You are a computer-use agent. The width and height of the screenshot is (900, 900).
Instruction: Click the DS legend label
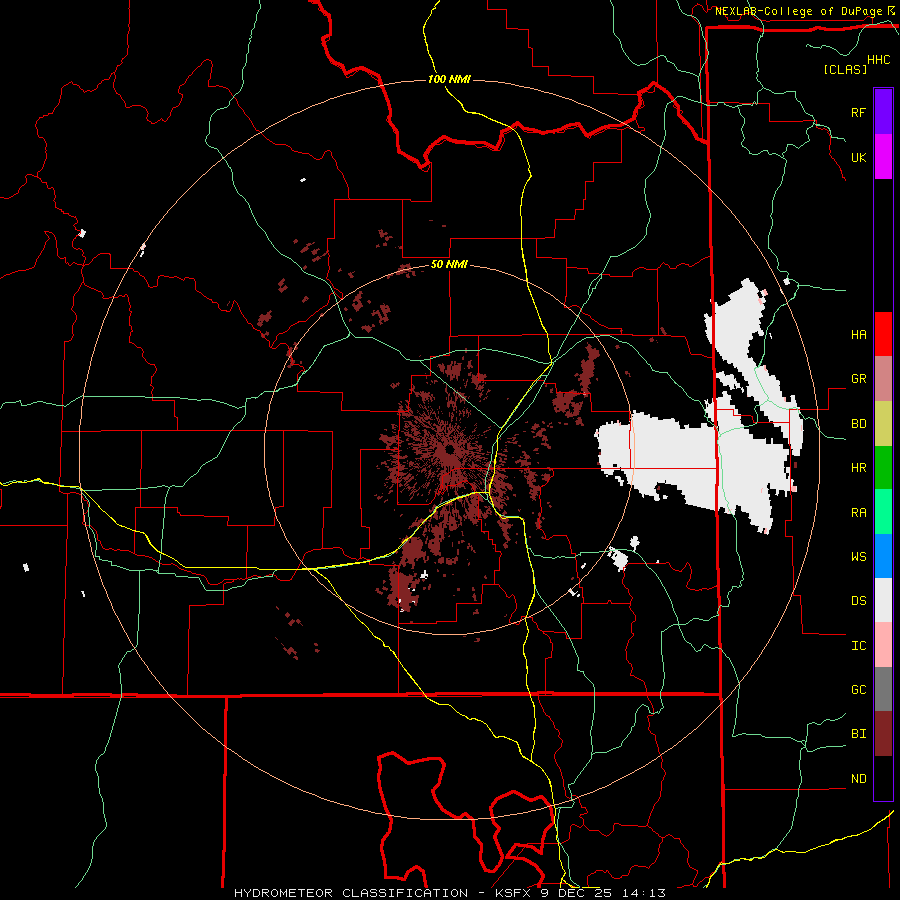[x=858, y=600]
